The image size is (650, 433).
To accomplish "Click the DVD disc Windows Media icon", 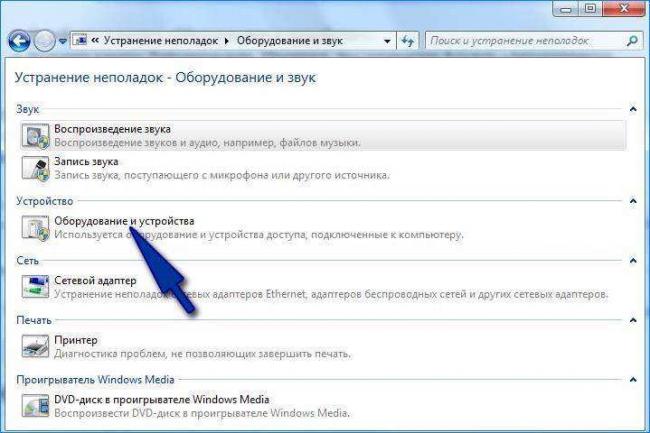I will tap(35, 406).
